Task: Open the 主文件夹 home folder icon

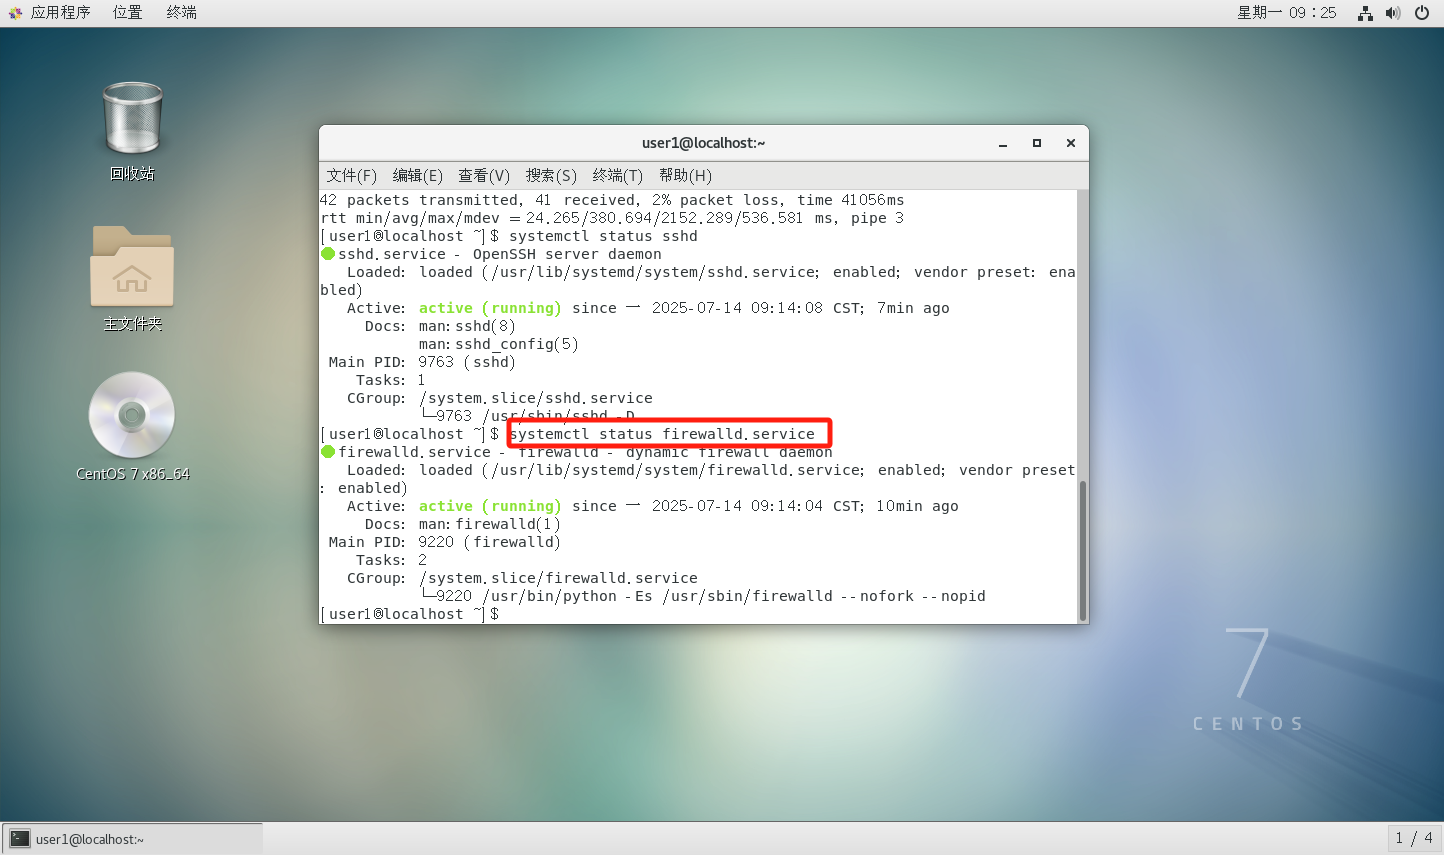Action: [x=131, y=267]
